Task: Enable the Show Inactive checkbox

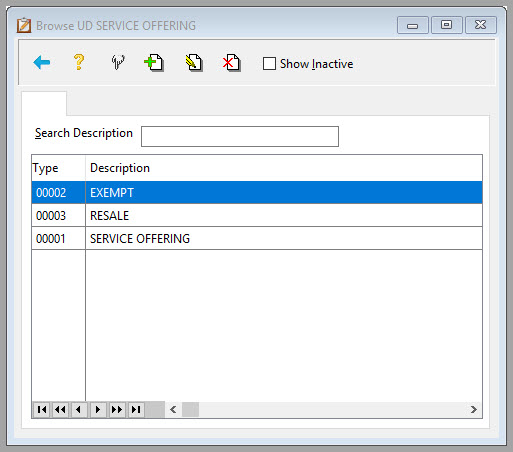Action: point(269,63)
